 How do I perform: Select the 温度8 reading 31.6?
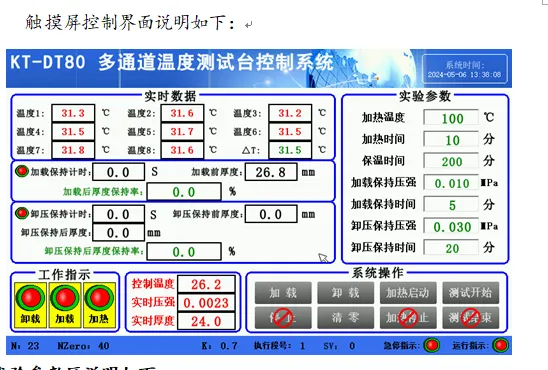182,150
